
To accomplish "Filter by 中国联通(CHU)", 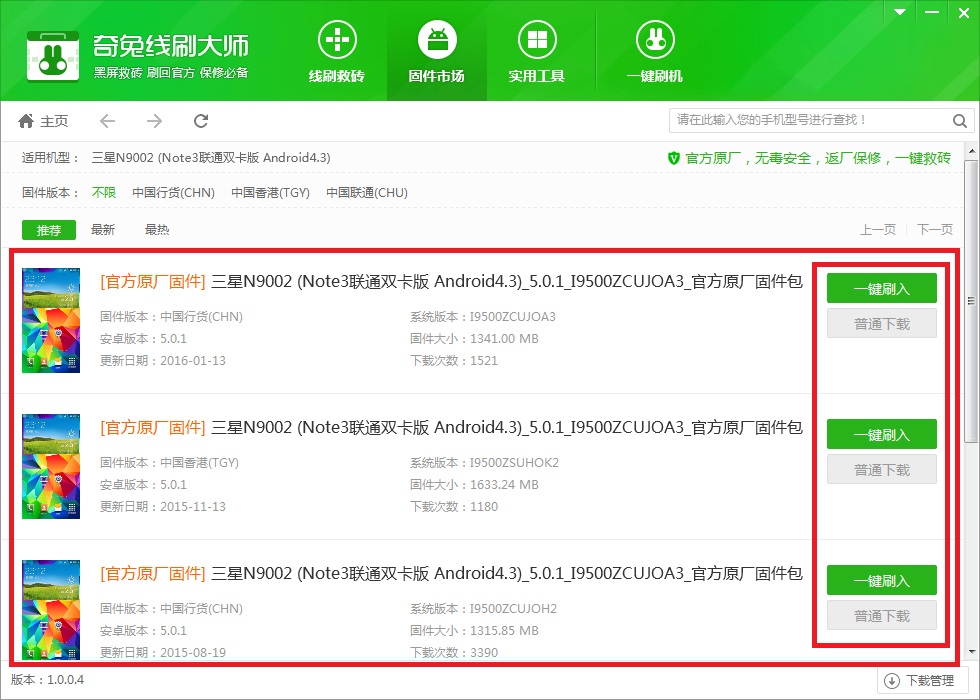I will [x=367, y=192].
